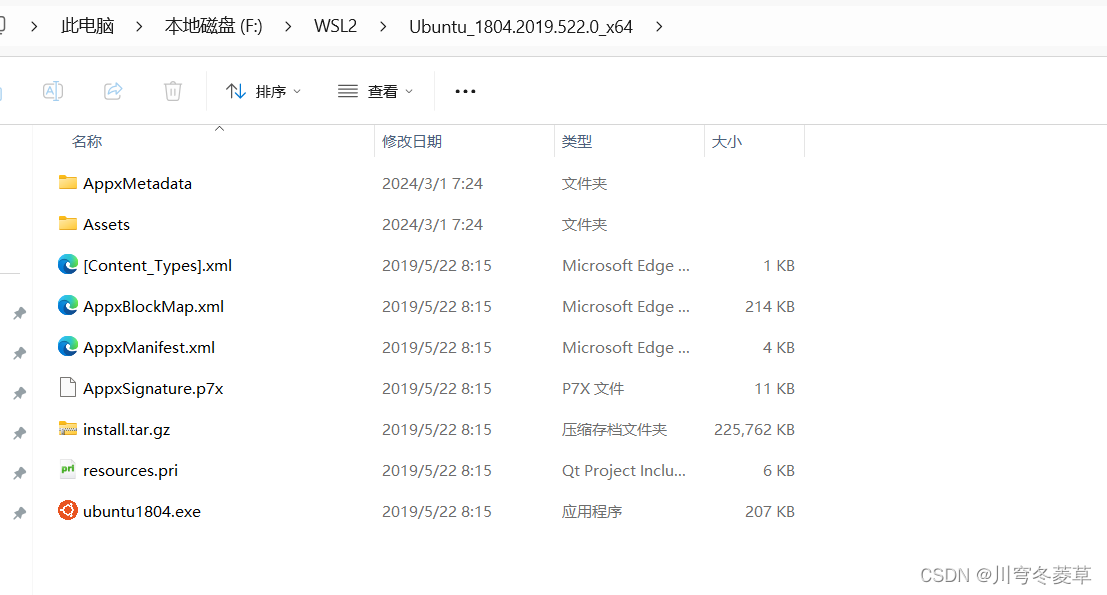Viewport: 1107px width, 595px height.
Task: Expand chevron after WSL2 breadcrumb
Action: (x=383, y=26)
